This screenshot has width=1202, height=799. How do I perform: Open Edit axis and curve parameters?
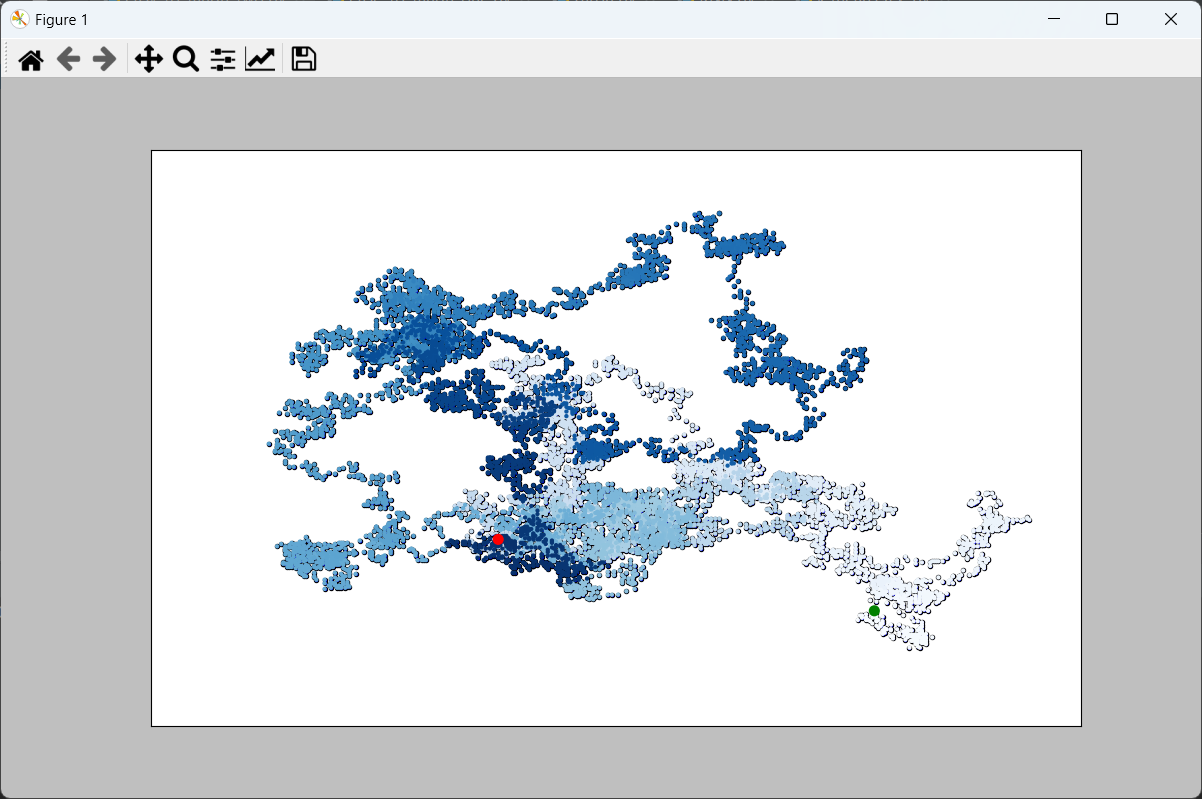tap(260, 60)
